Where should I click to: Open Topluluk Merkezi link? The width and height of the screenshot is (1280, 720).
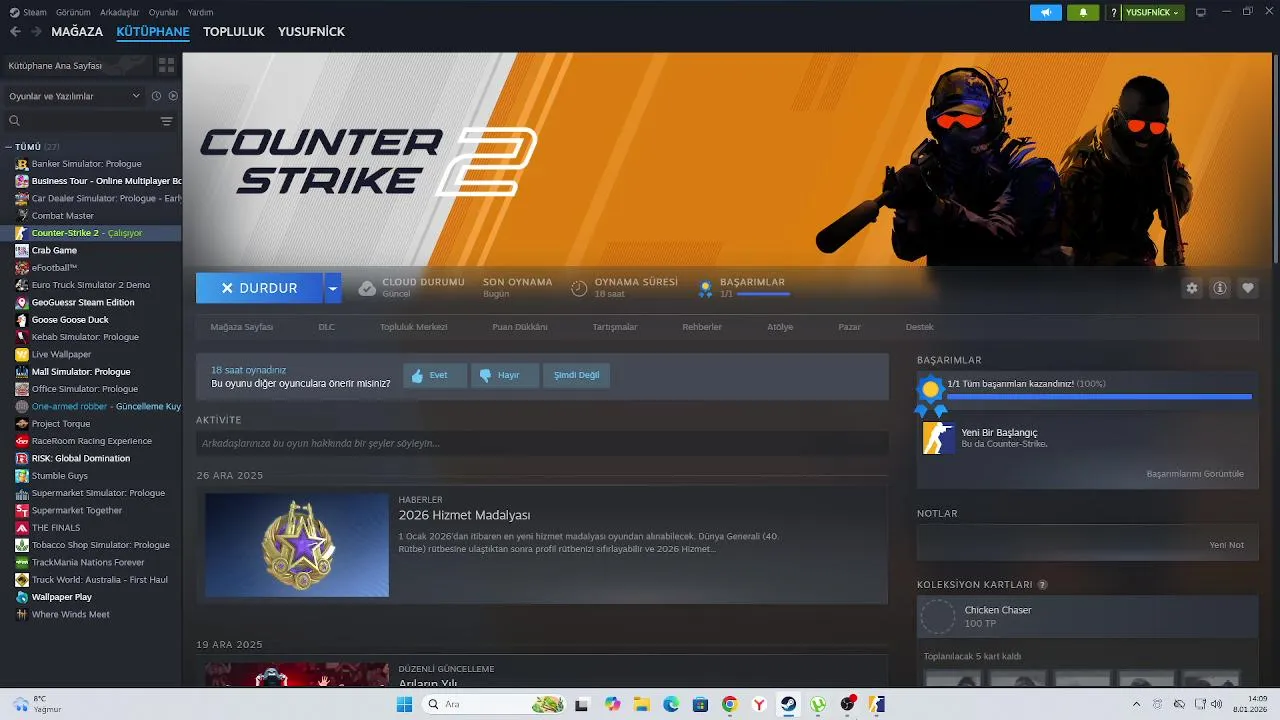click(x=413, y=327)
